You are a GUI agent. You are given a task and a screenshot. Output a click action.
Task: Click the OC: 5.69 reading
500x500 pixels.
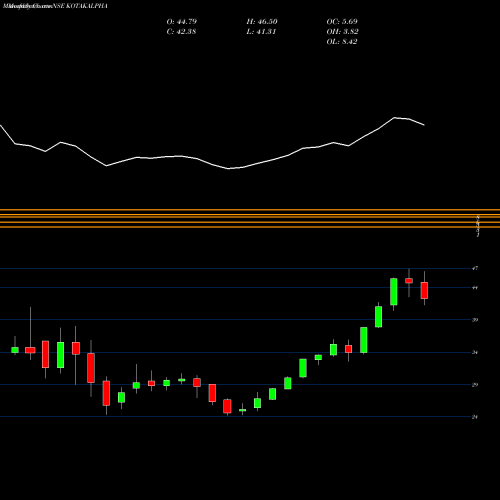(x=342, y=22)
